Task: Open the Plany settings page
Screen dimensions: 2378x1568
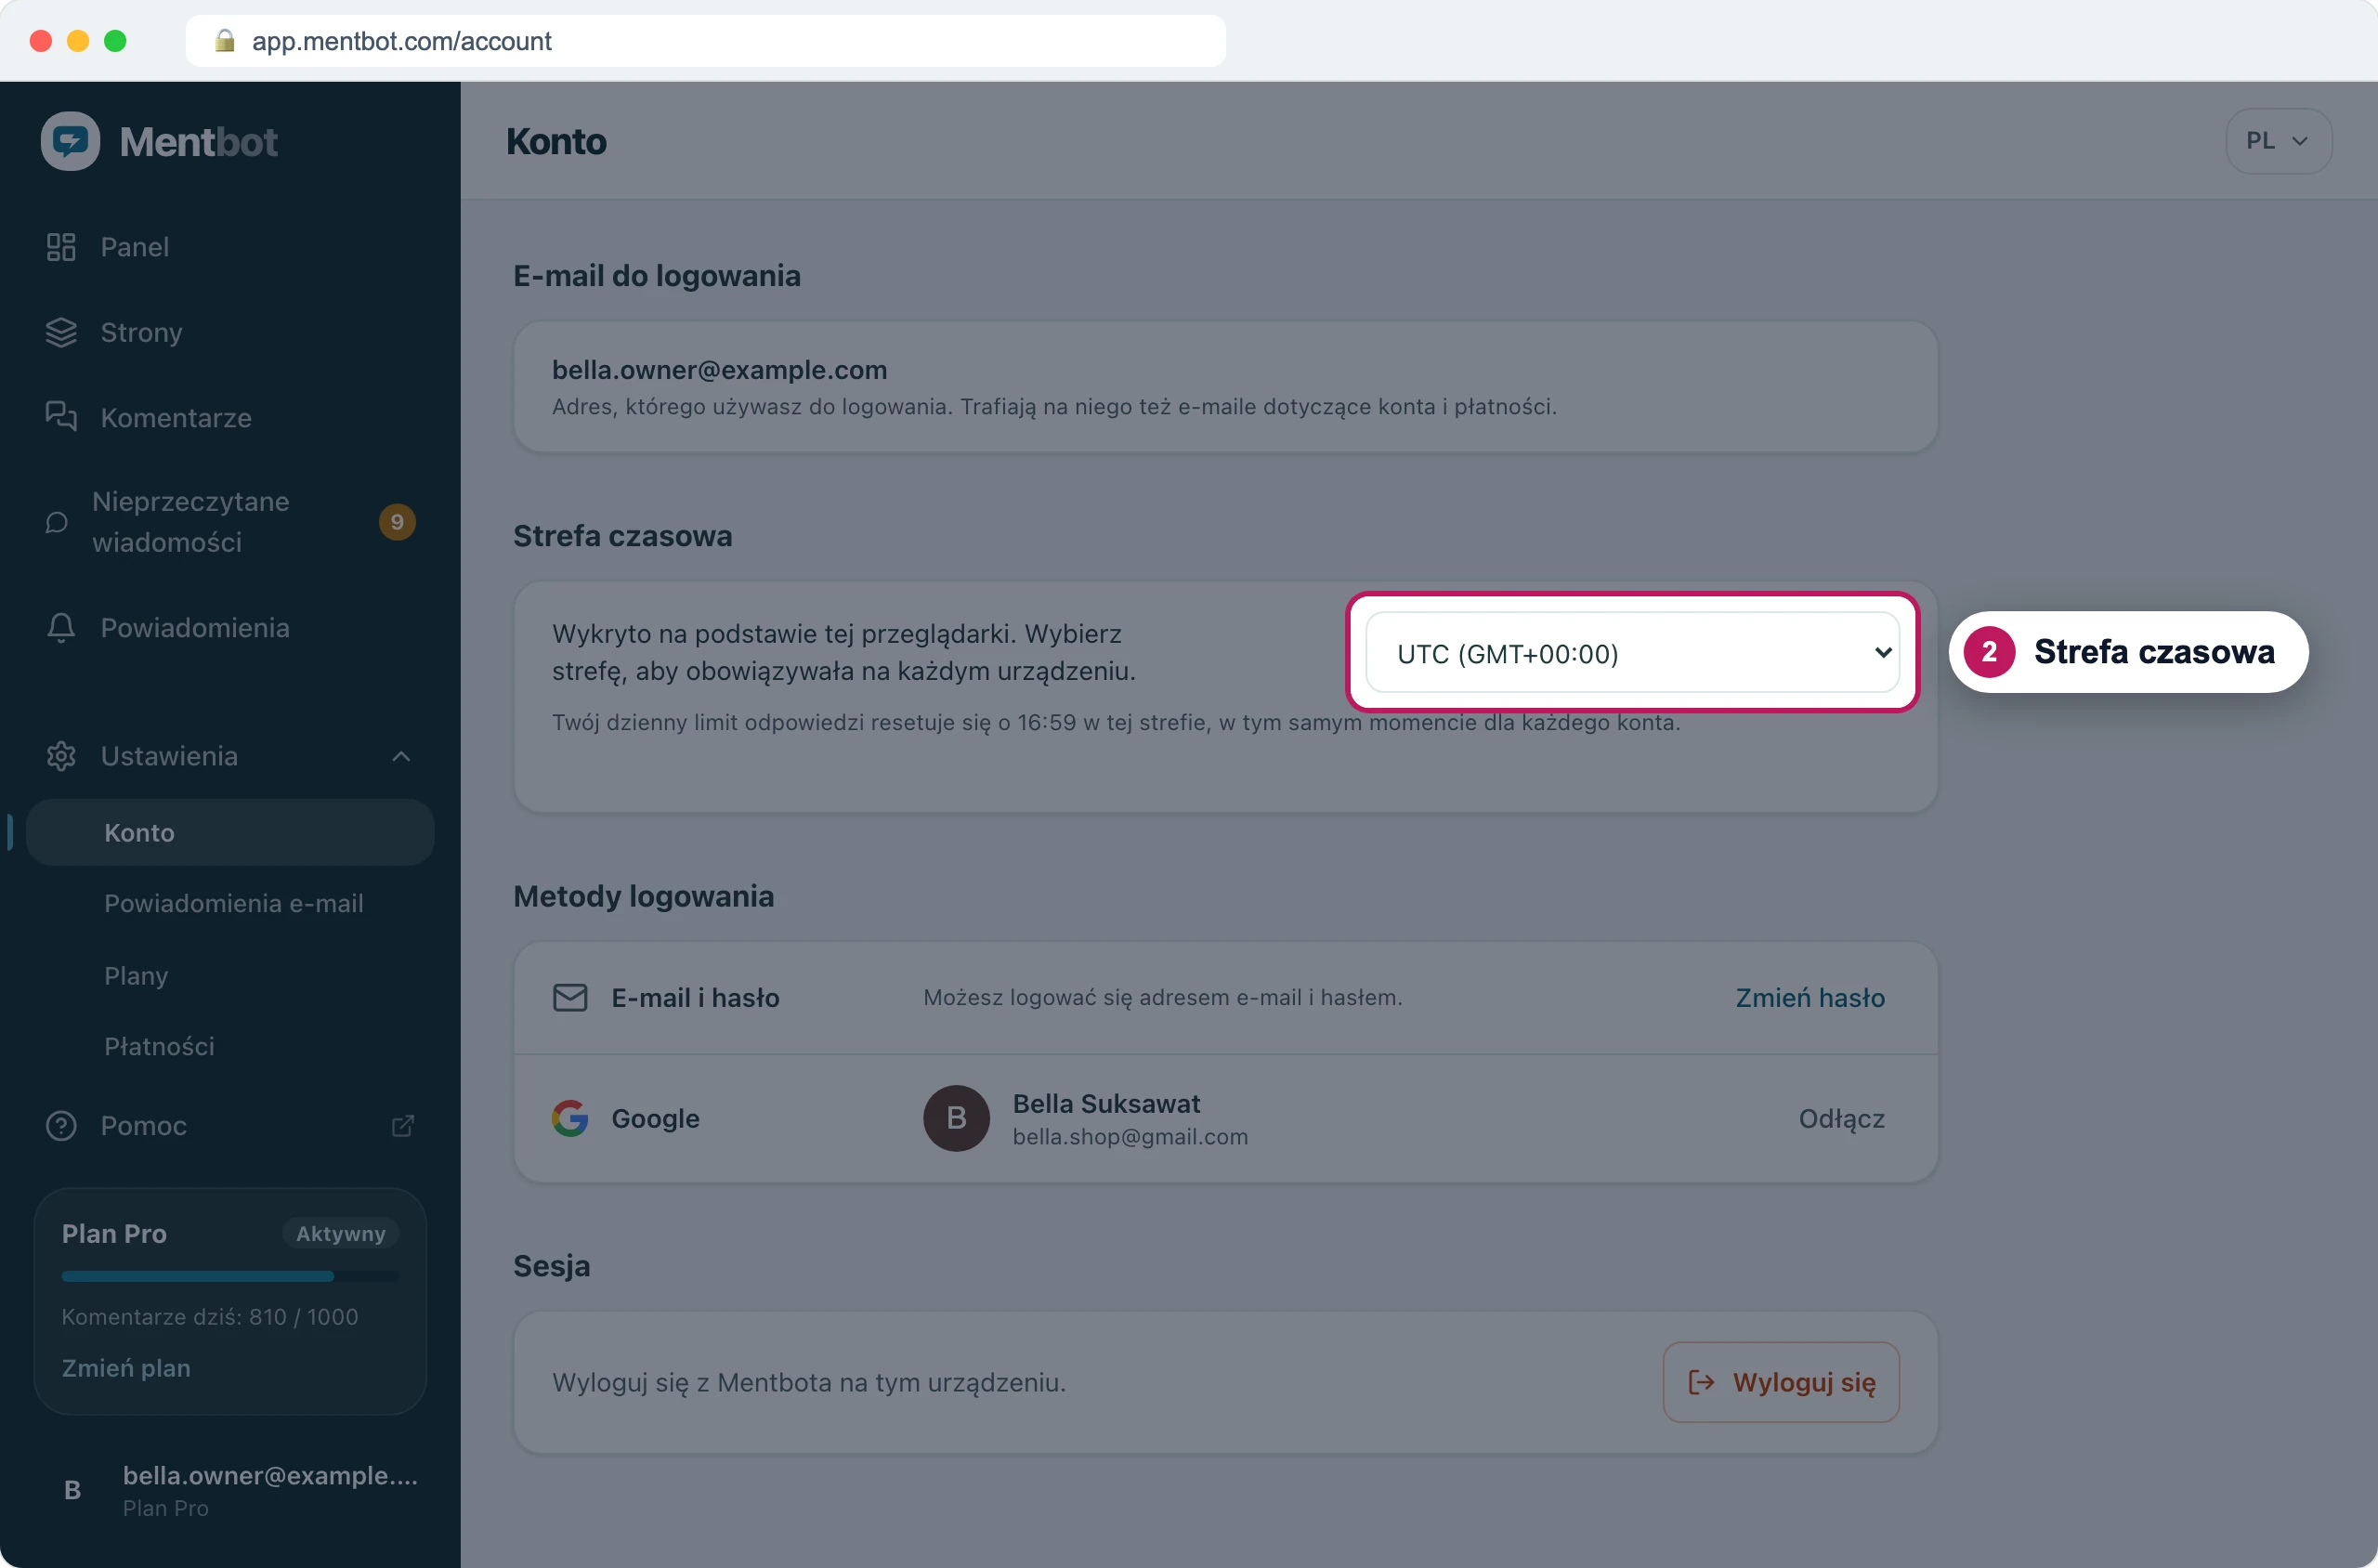Action: pyautogui.click(x=136, y=975)
